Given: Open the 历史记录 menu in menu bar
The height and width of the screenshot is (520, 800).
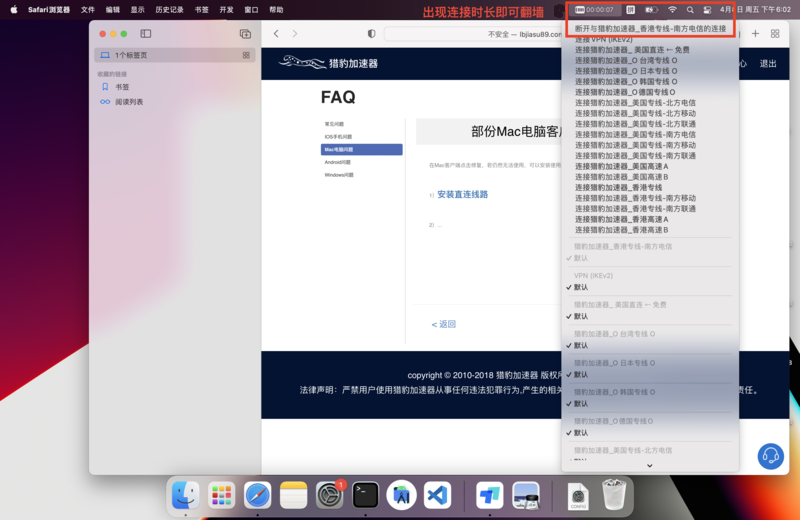Looking at the screenshot, I should tap(169, 10).
